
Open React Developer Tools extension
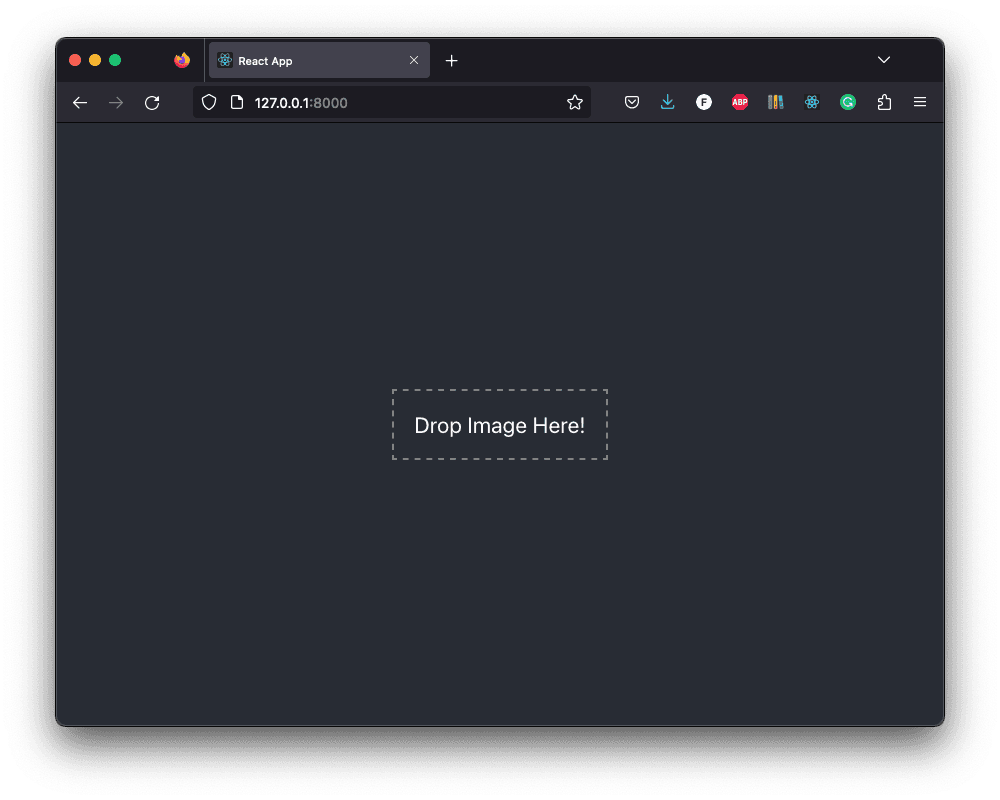pyautogui.click(x=812, y=102)
